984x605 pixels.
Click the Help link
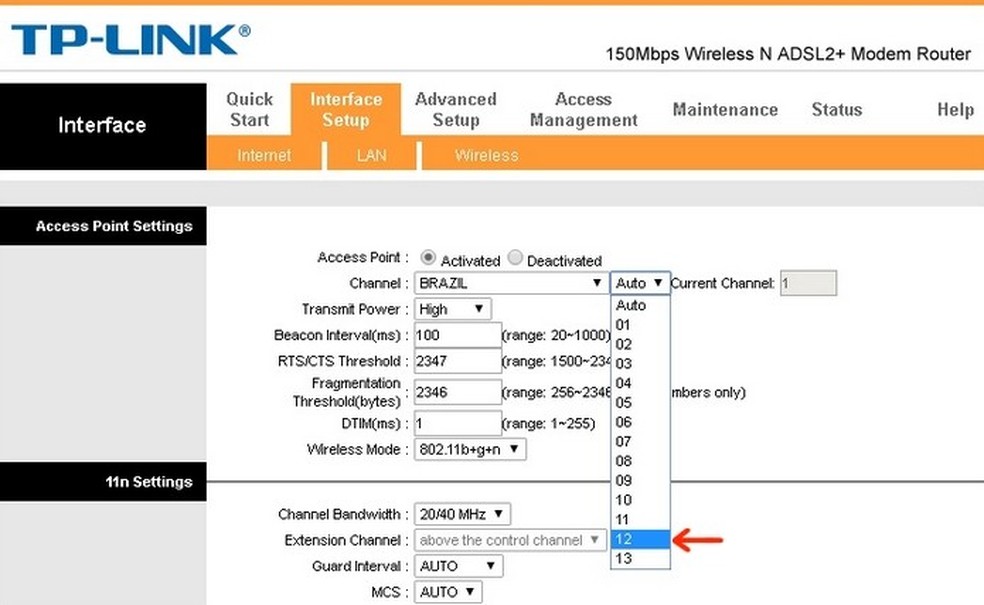click(x=955, y=110)
